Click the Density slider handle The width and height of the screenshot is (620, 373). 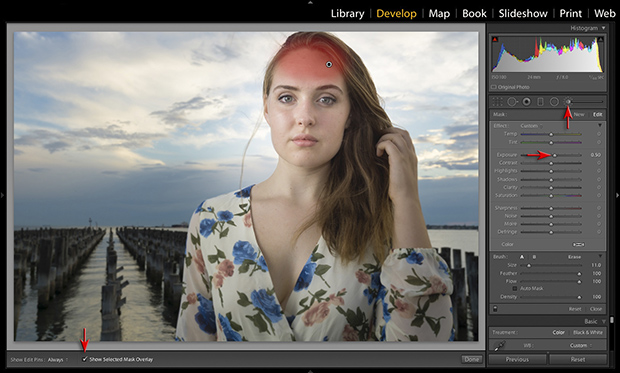point(579,297)
